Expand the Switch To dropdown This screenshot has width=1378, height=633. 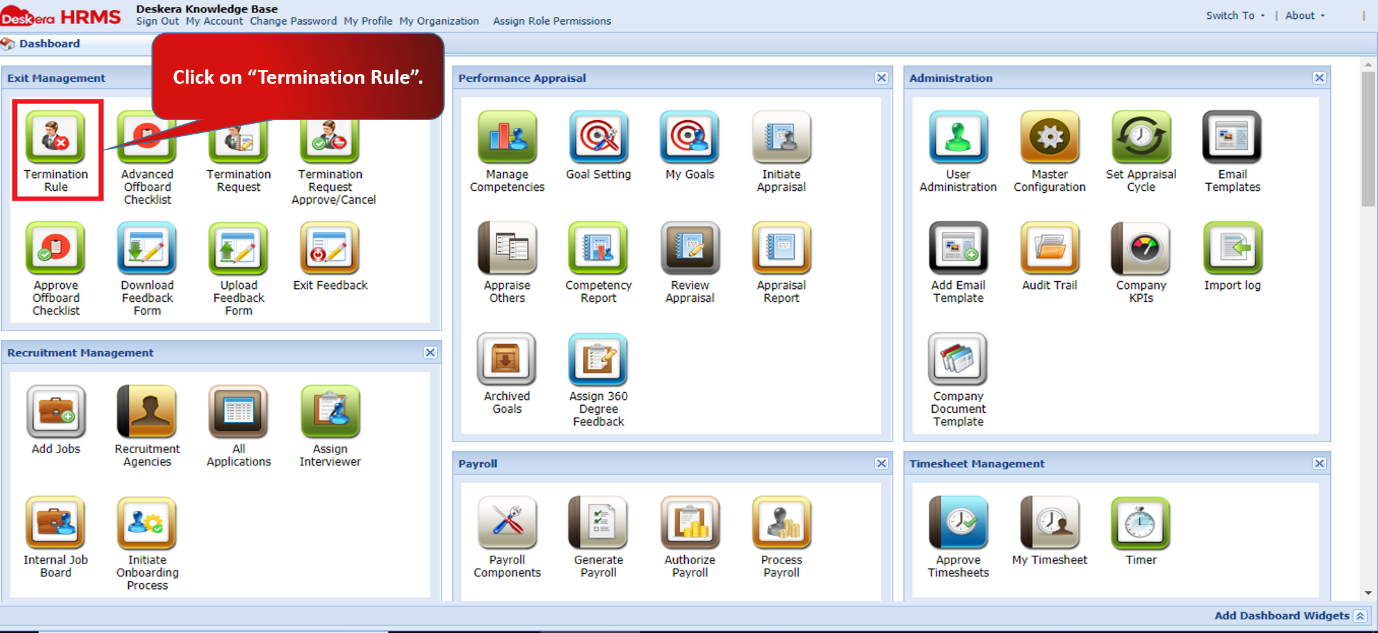point(1232,15)
